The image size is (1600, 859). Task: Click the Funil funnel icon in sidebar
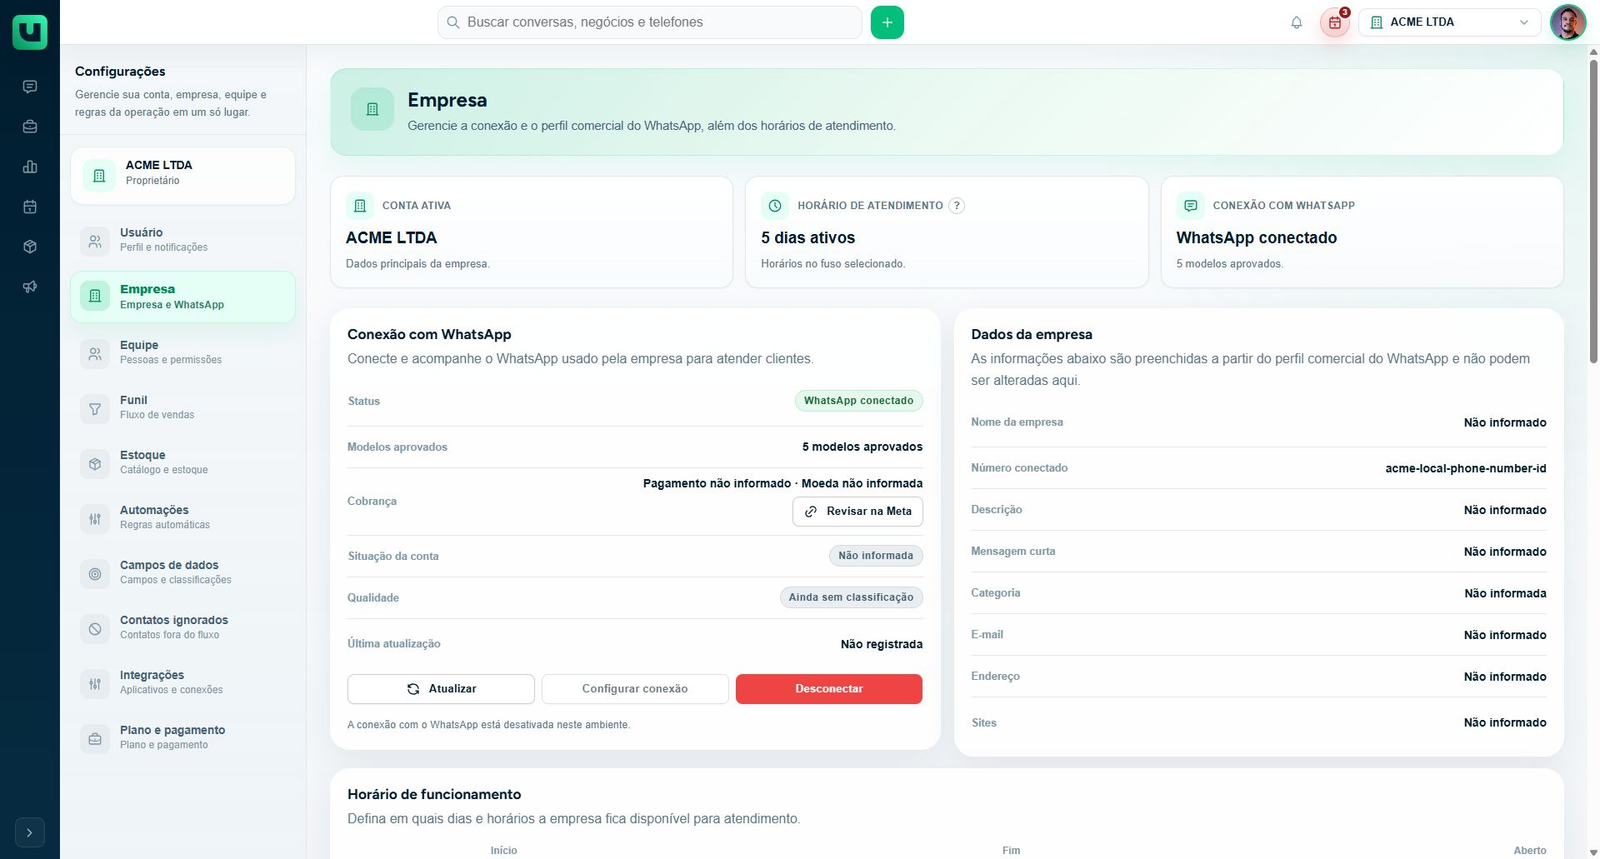point(95,408)
